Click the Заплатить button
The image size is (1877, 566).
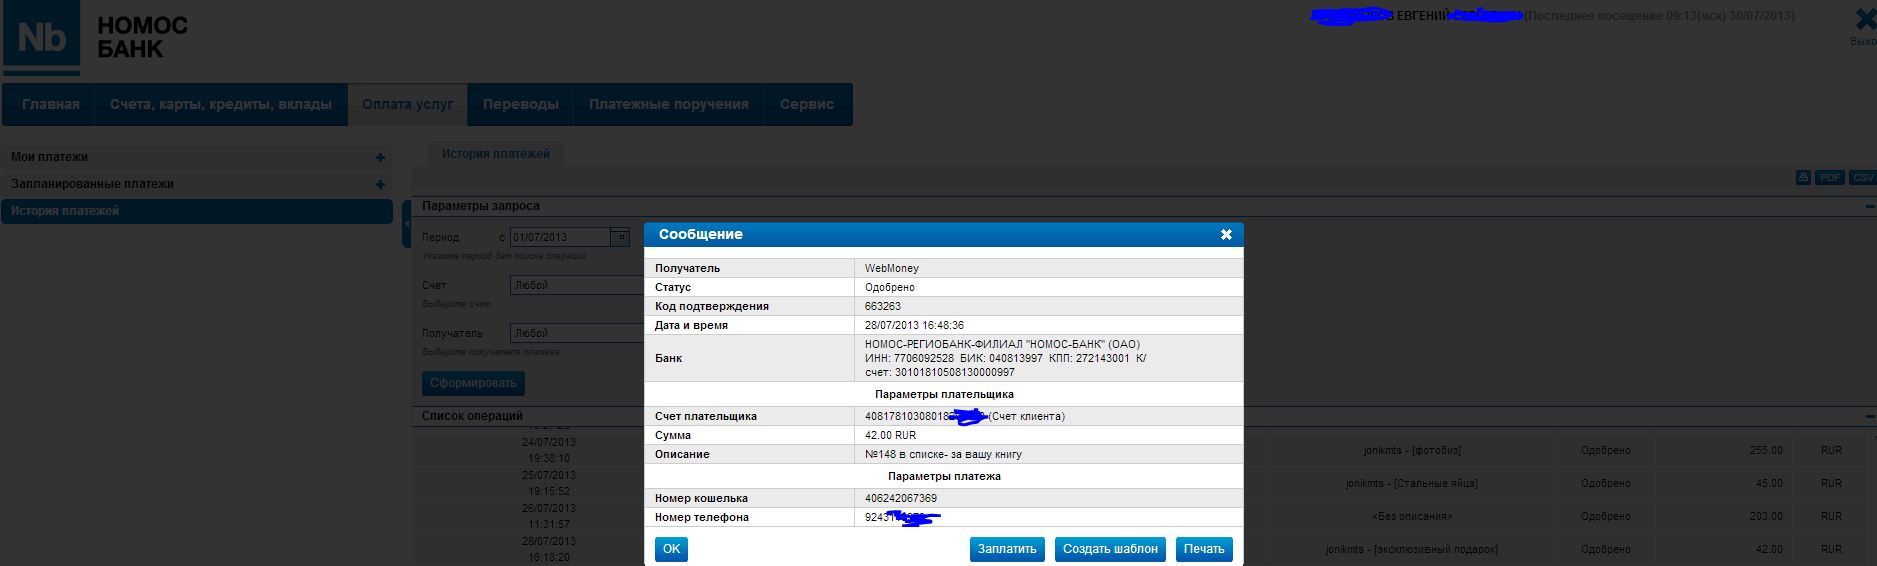(1007, 549)
